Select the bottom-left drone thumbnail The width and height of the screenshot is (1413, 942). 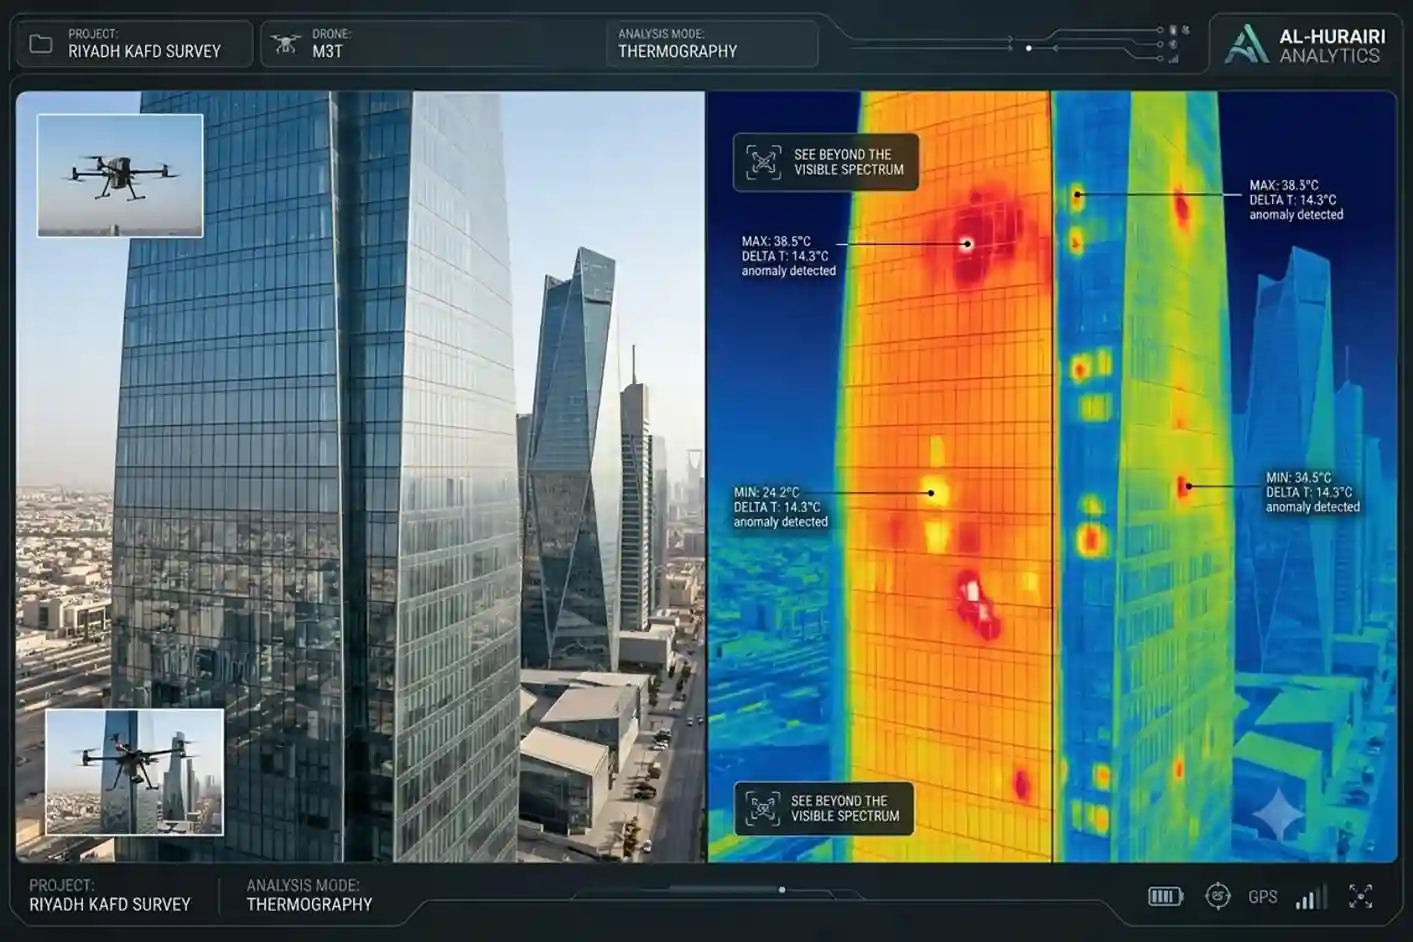coord(135,772)
